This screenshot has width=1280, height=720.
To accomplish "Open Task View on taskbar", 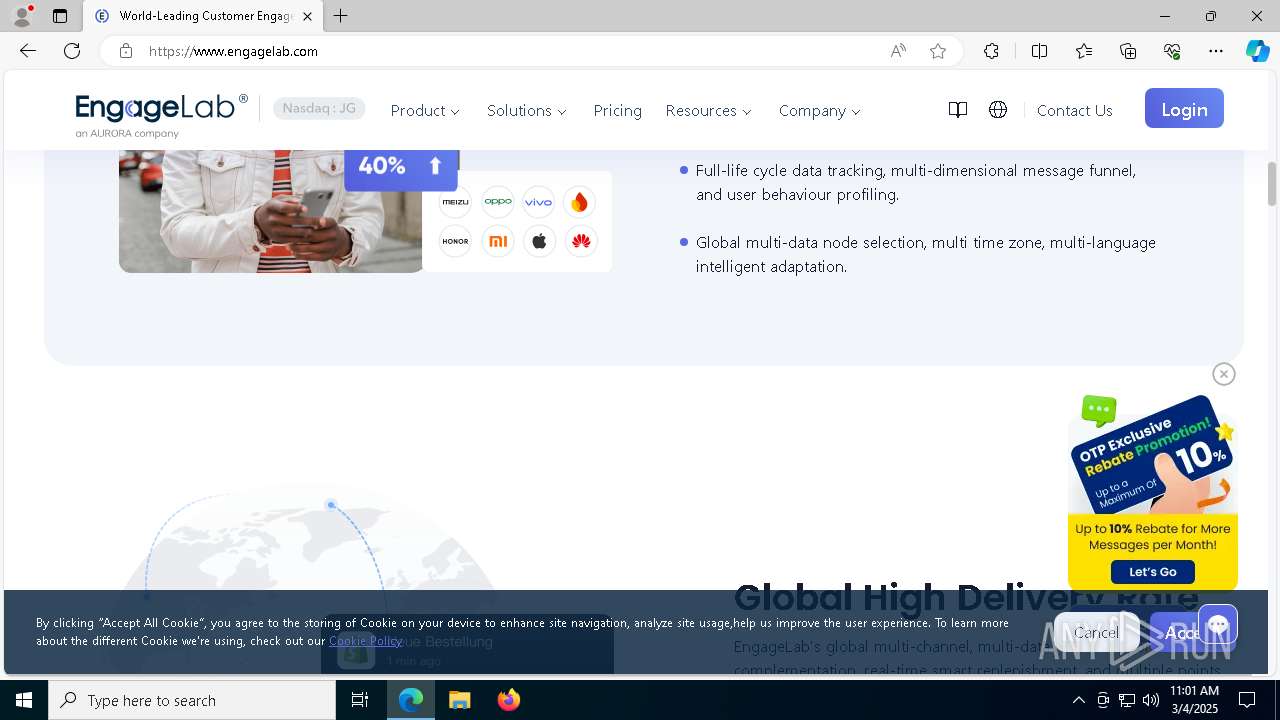I will click(360, 700).
